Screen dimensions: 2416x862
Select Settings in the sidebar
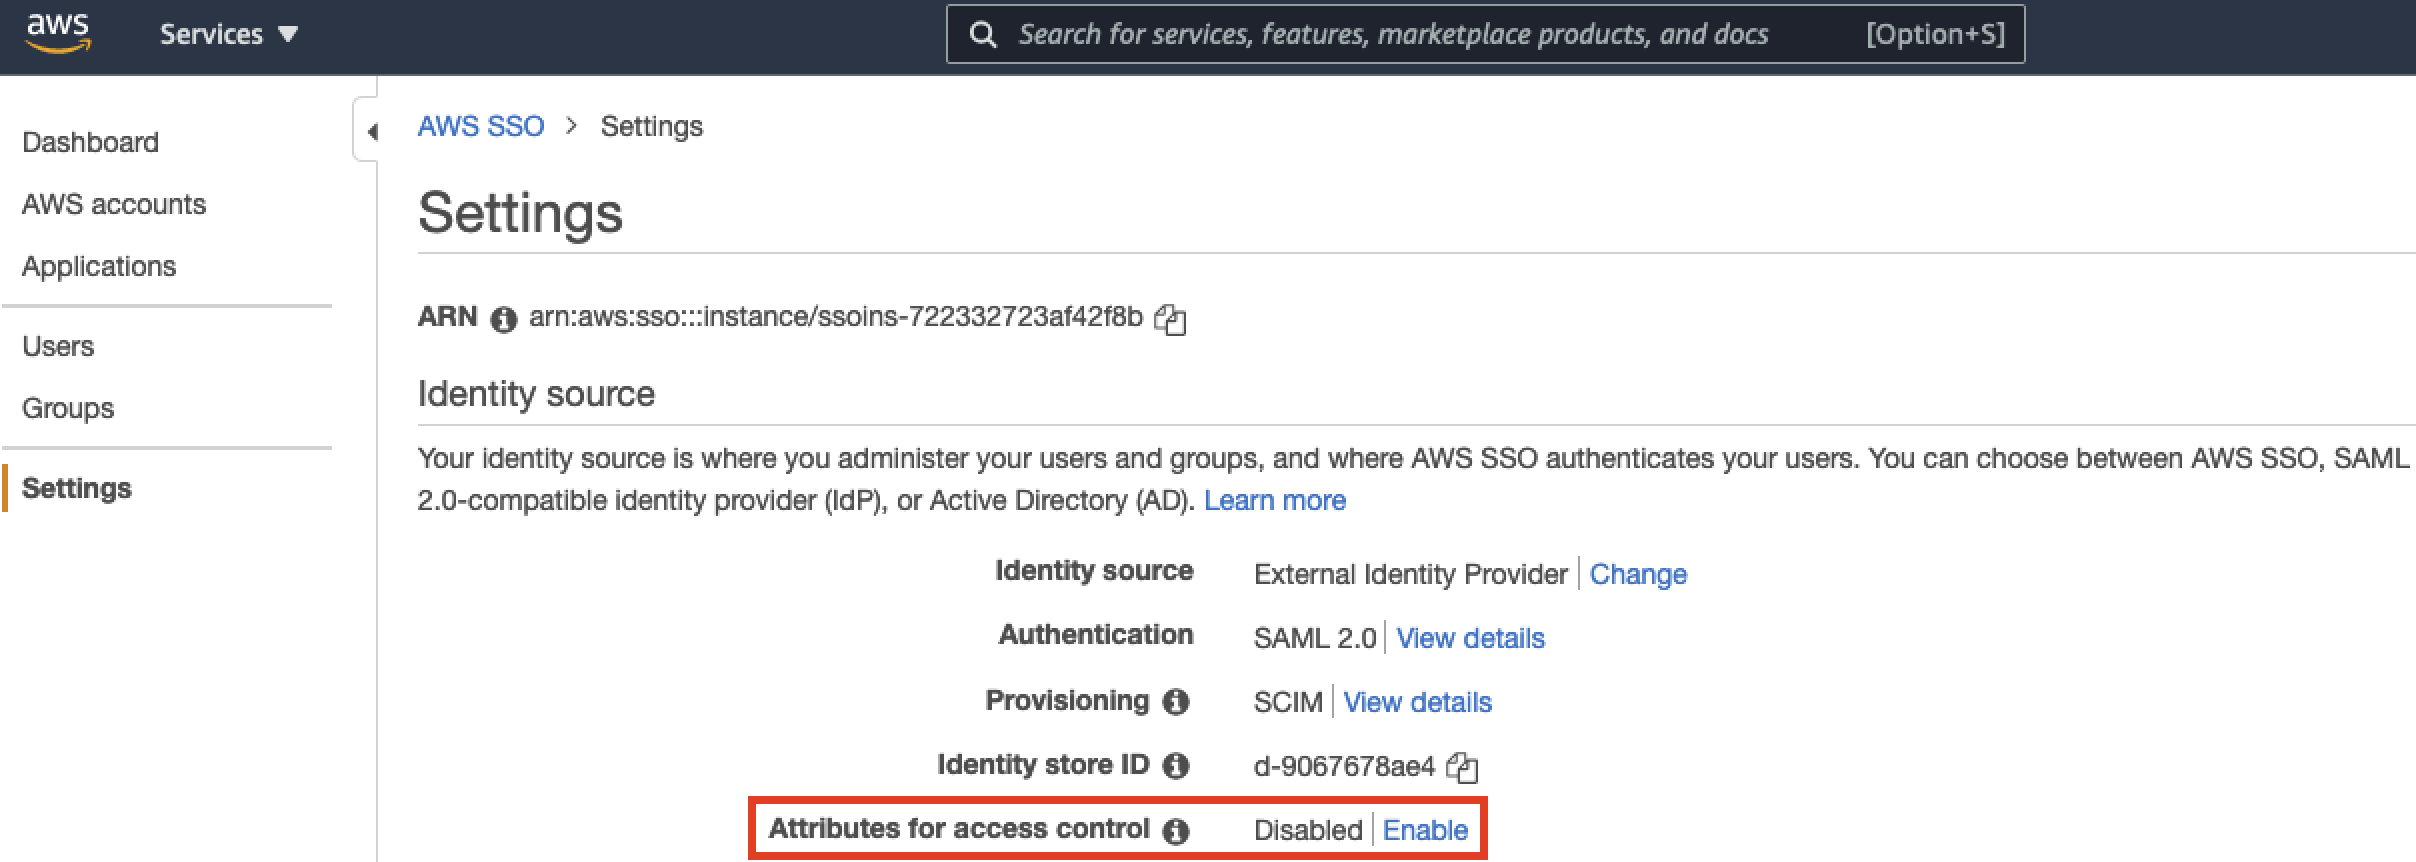[77, 488]
